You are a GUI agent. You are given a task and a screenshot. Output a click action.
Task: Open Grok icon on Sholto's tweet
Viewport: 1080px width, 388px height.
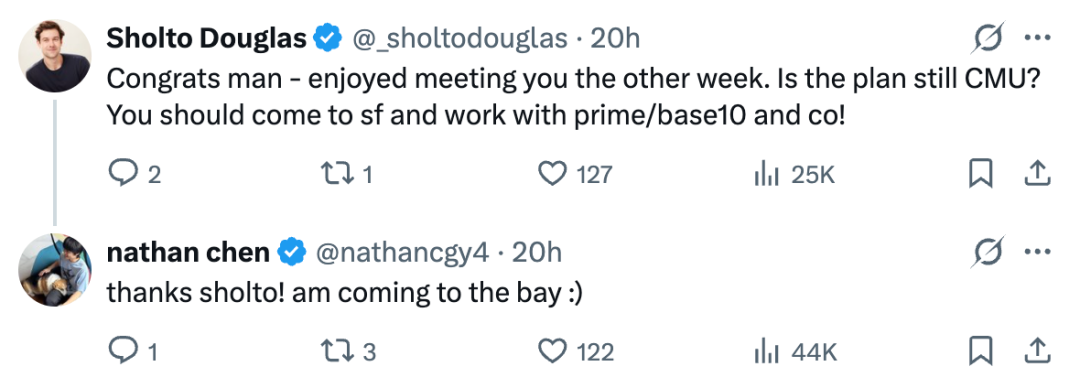coord(988,39)
